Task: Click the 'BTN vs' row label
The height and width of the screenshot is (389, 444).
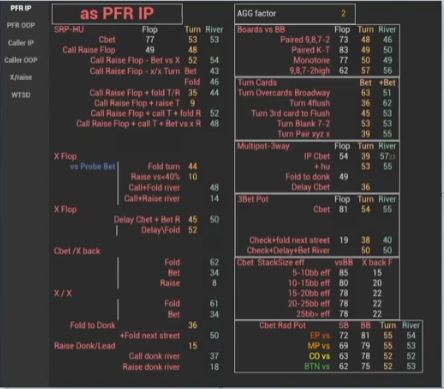Action: 317,366
